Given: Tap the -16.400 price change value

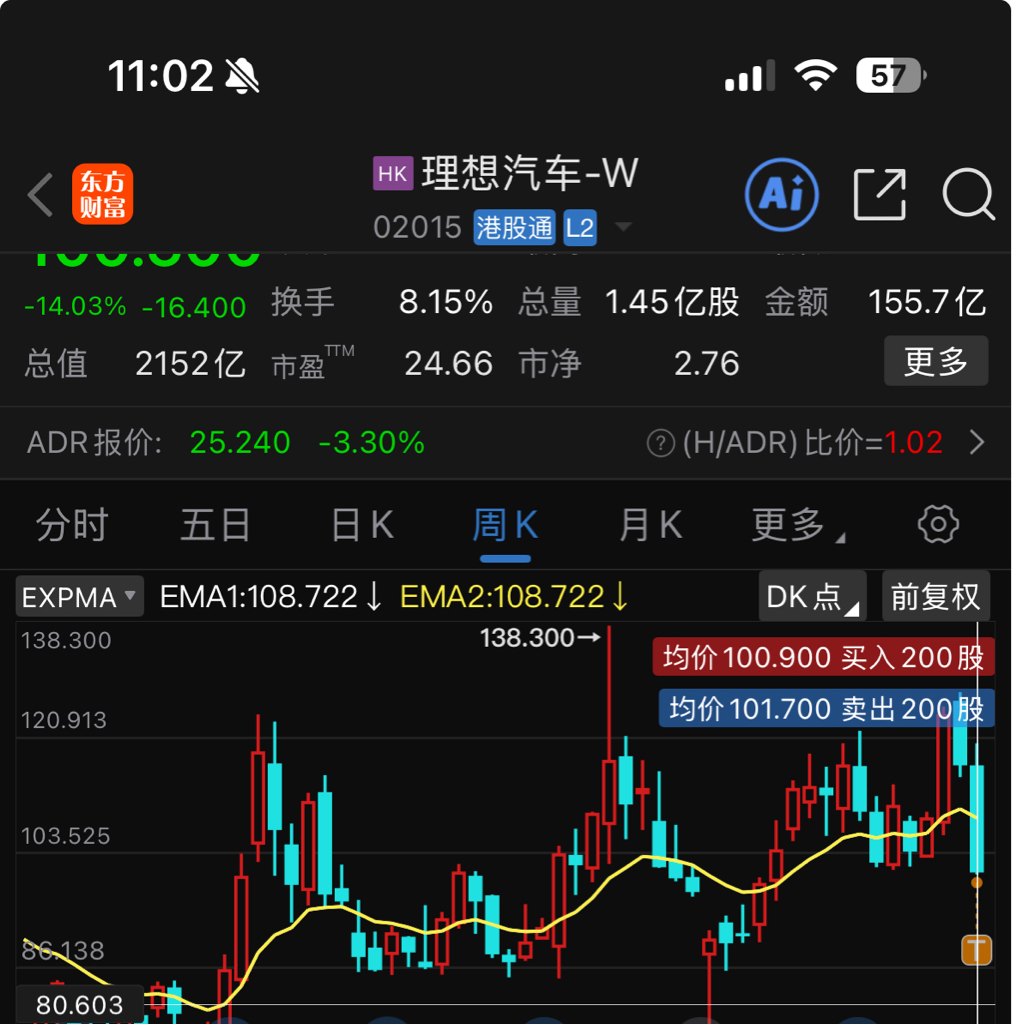Looking at the screenshot, I should [x=194, y=308].
